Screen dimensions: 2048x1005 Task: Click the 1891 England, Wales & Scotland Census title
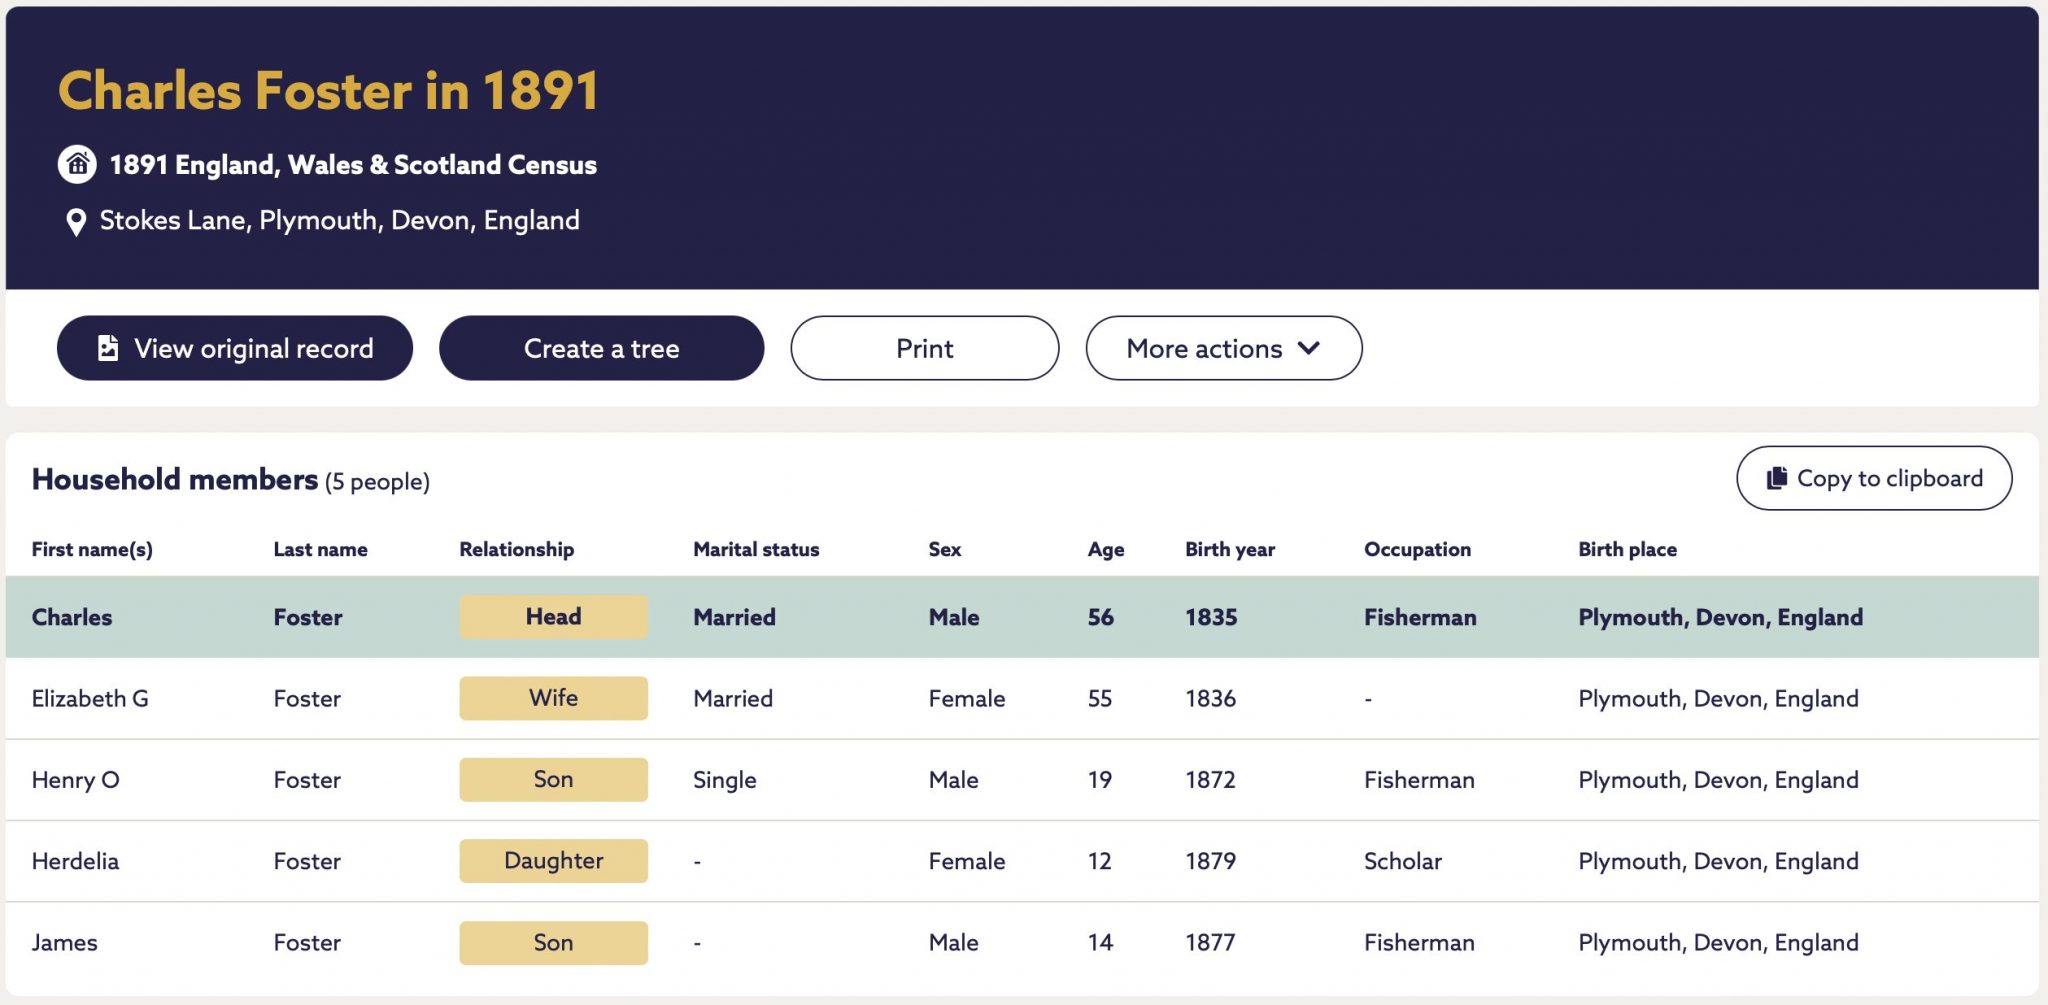click(353, 165)
